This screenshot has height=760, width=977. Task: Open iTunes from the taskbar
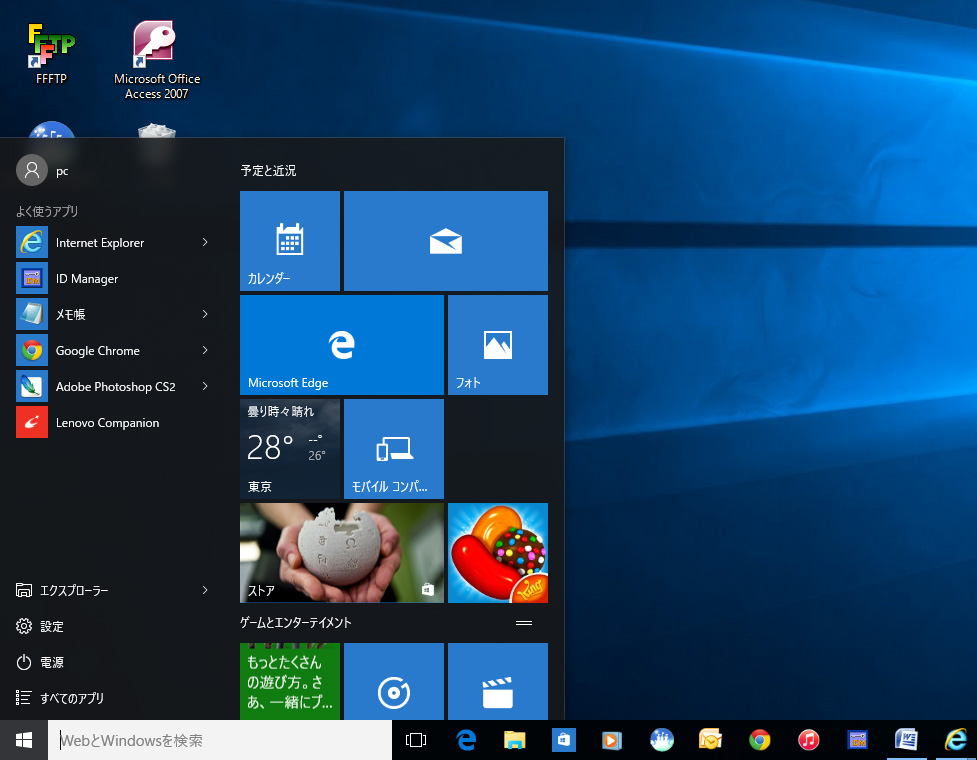tap(808, 740)
